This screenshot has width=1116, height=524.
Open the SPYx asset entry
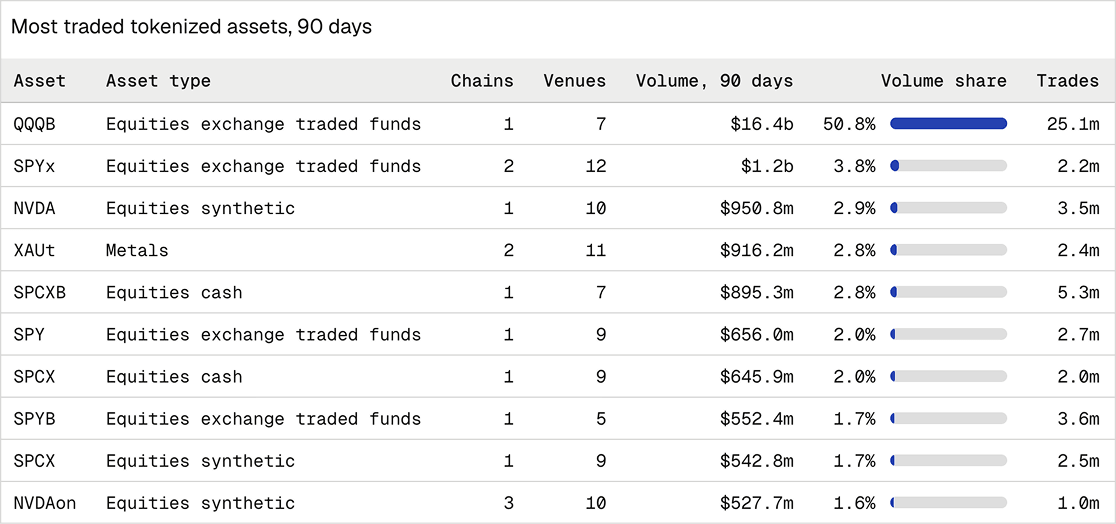click(34, 166)
